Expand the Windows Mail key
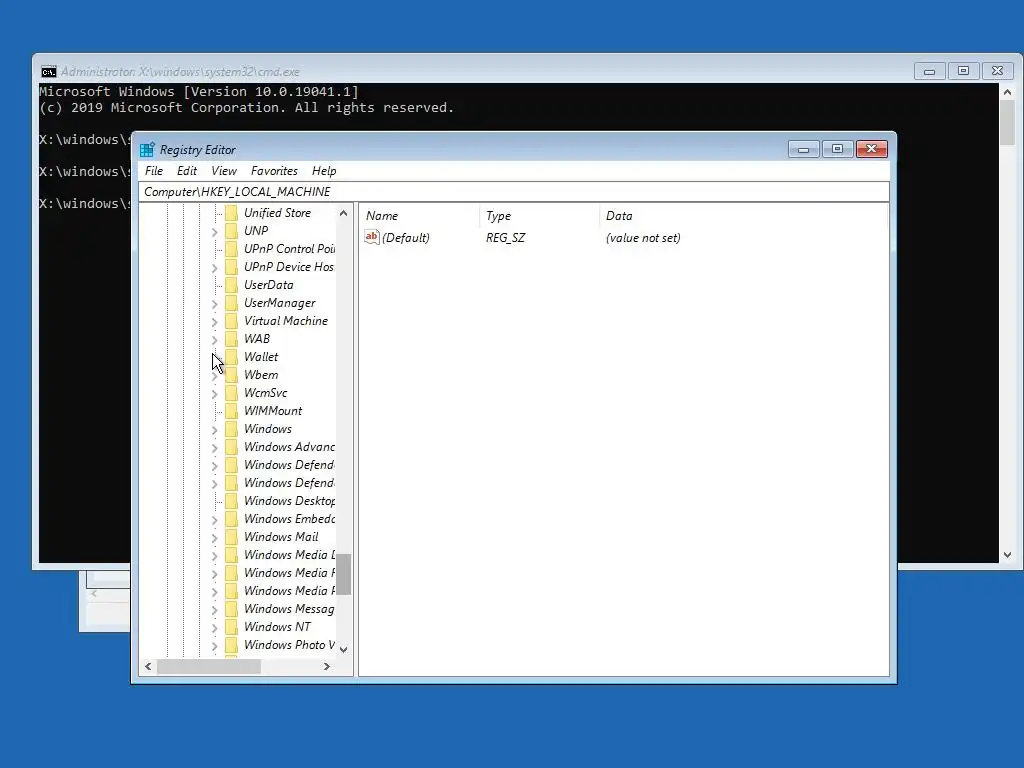1024x768 pixels. click(214, 537)
